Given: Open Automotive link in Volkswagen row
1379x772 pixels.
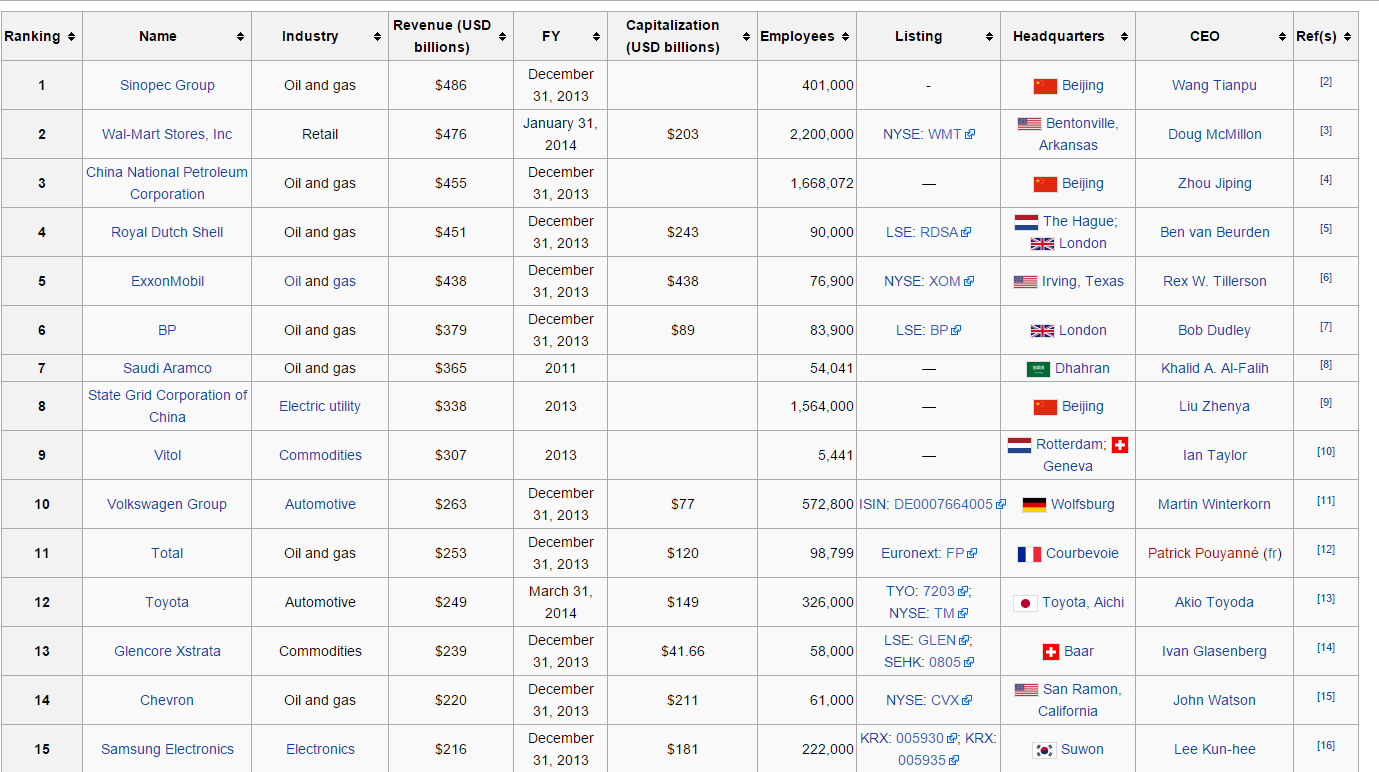Looking at the screenshot, I should pos(320,504).
